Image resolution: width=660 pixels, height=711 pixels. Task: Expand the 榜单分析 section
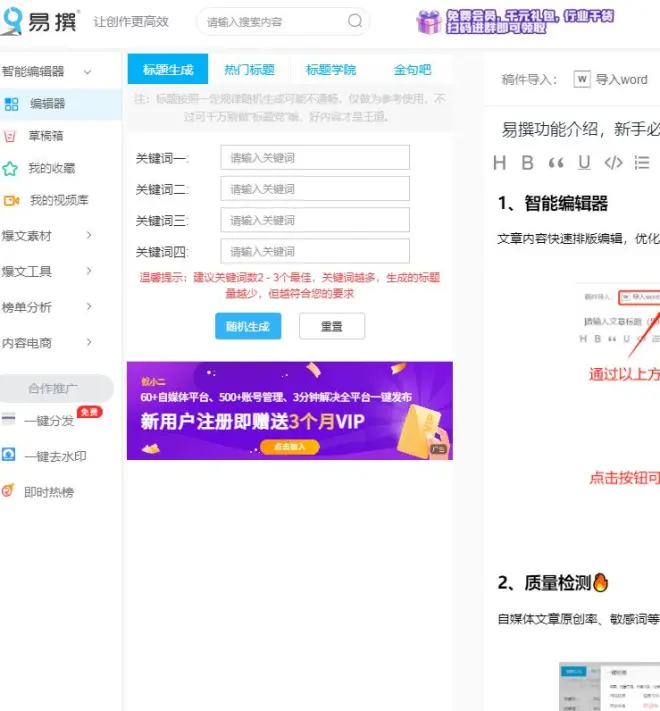(89, 307)
